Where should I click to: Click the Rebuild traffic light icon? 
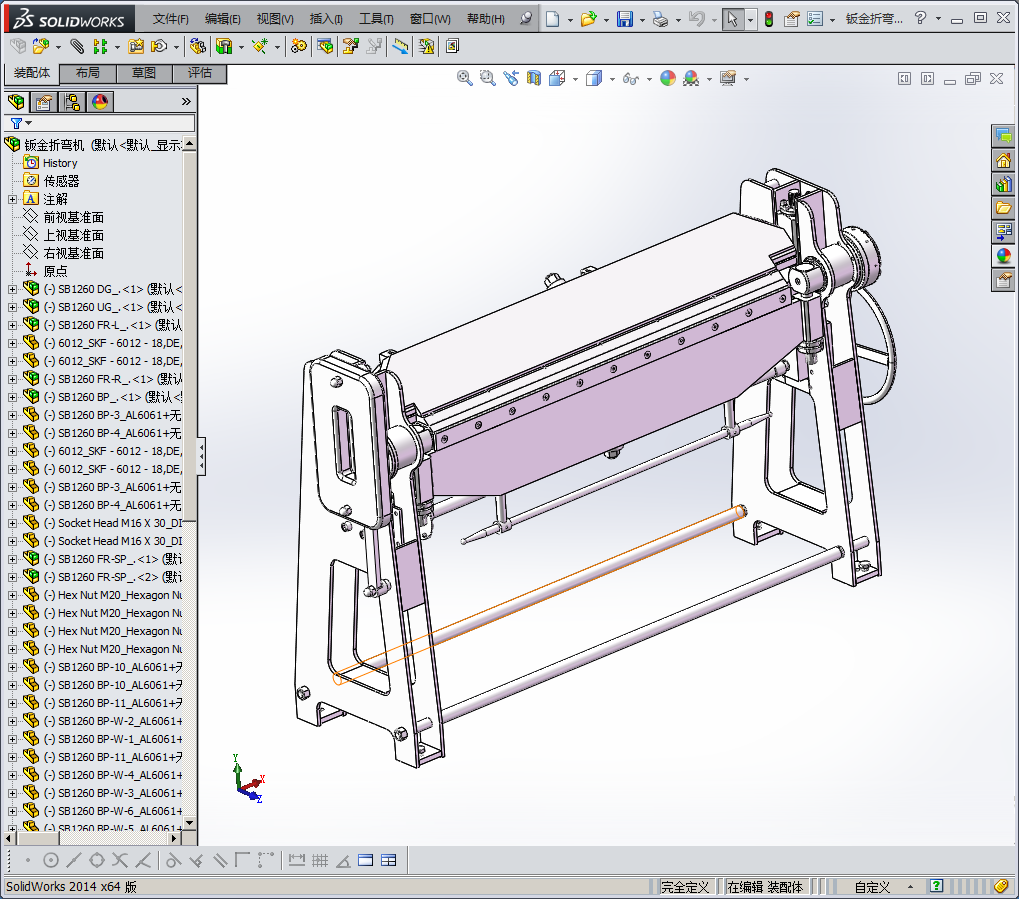[768, 19]
